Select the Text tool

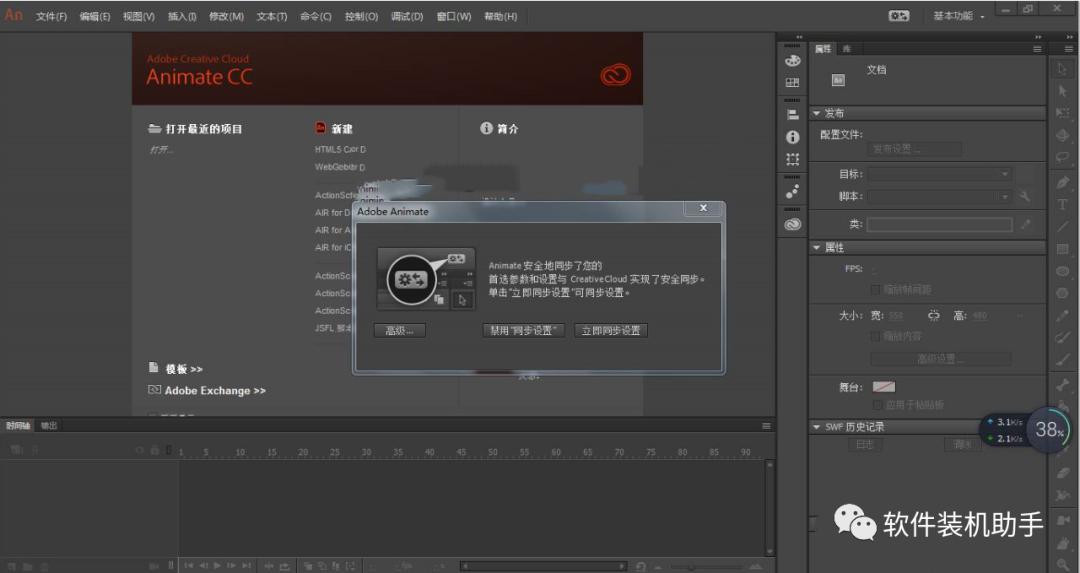[1063, 205]
